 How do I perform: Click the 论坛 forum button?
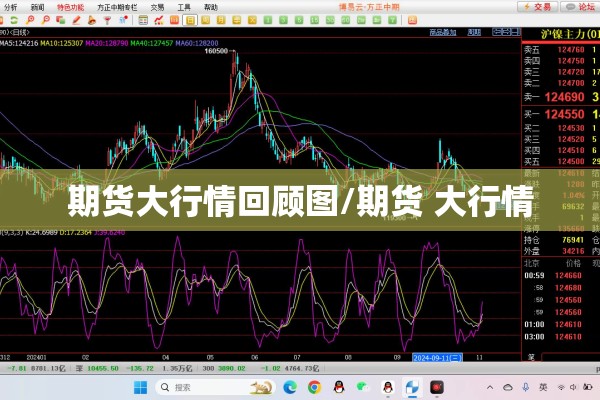click(580, 7)
